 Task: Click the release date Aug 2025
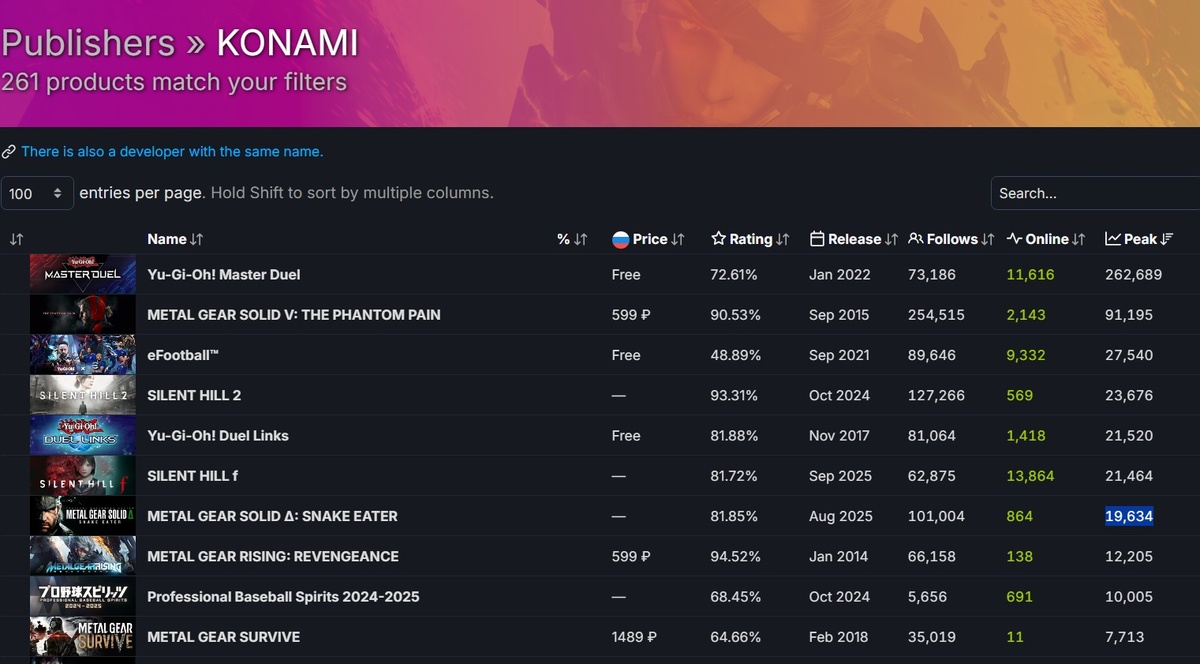click(x=841, y=516)
